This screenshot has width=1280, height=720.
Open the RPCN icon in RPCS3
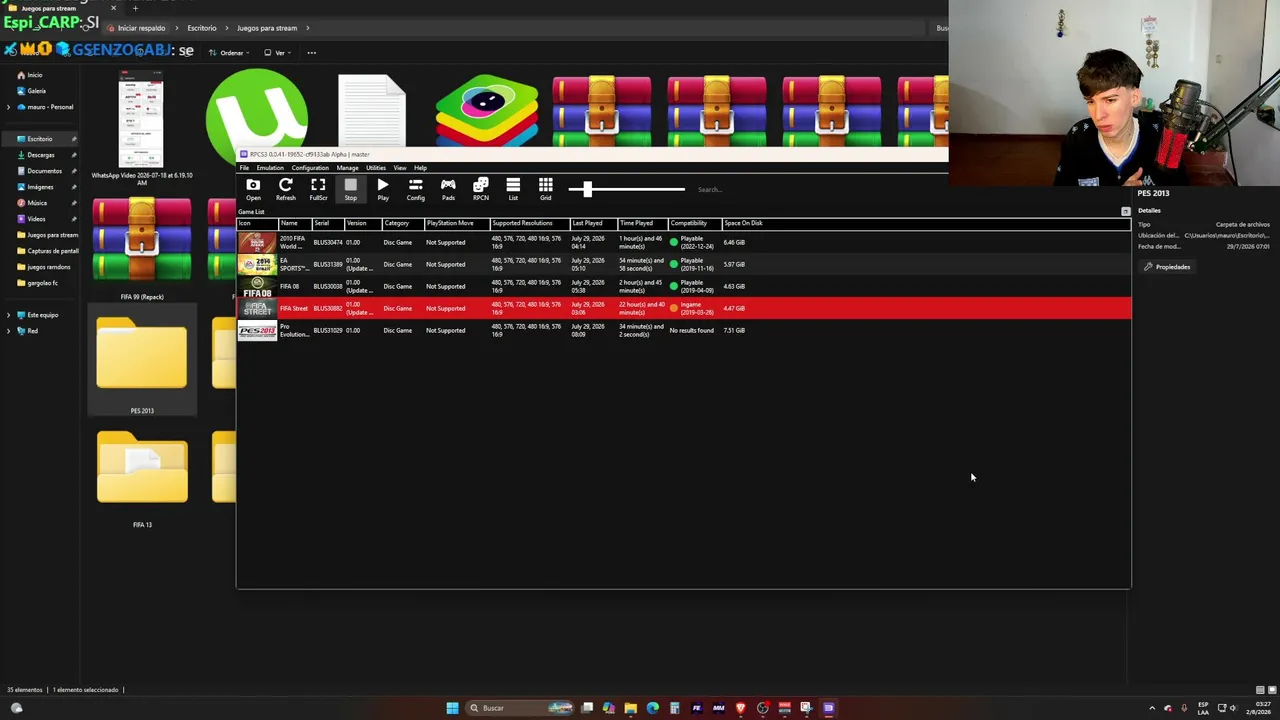tap(481, 189)
